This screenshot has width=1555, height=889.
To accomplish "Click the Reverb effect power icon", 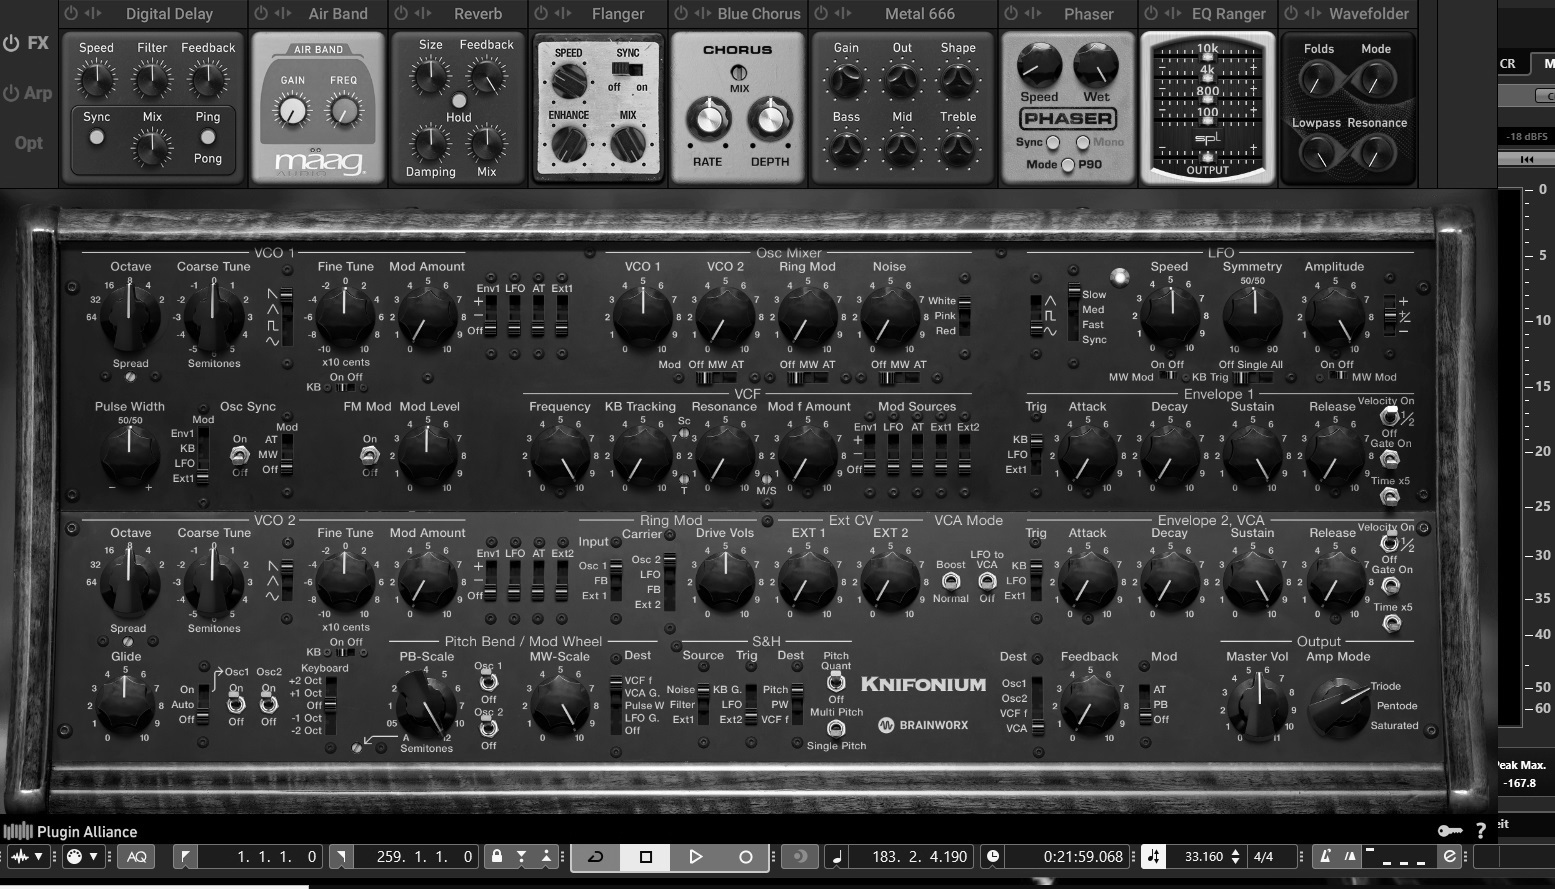I will (401, 14).
